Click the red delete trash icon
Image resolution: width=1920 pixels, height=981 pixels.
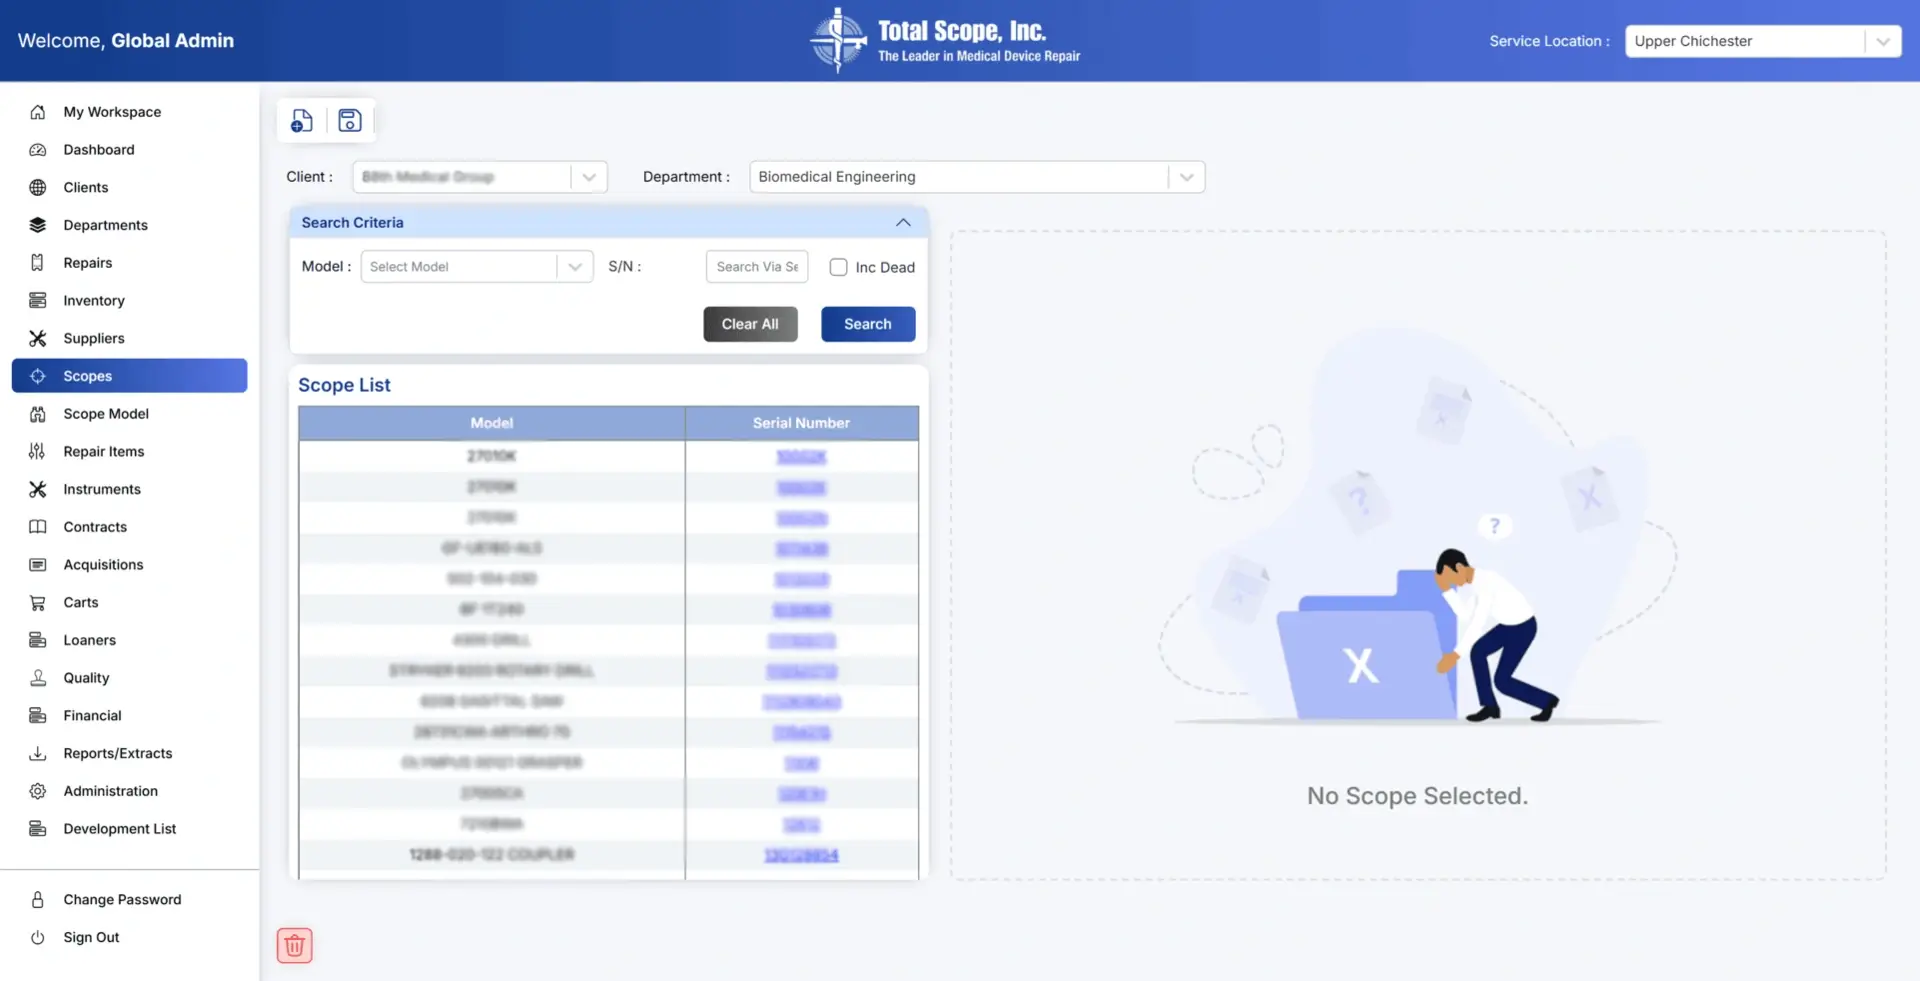coord(294,944)
